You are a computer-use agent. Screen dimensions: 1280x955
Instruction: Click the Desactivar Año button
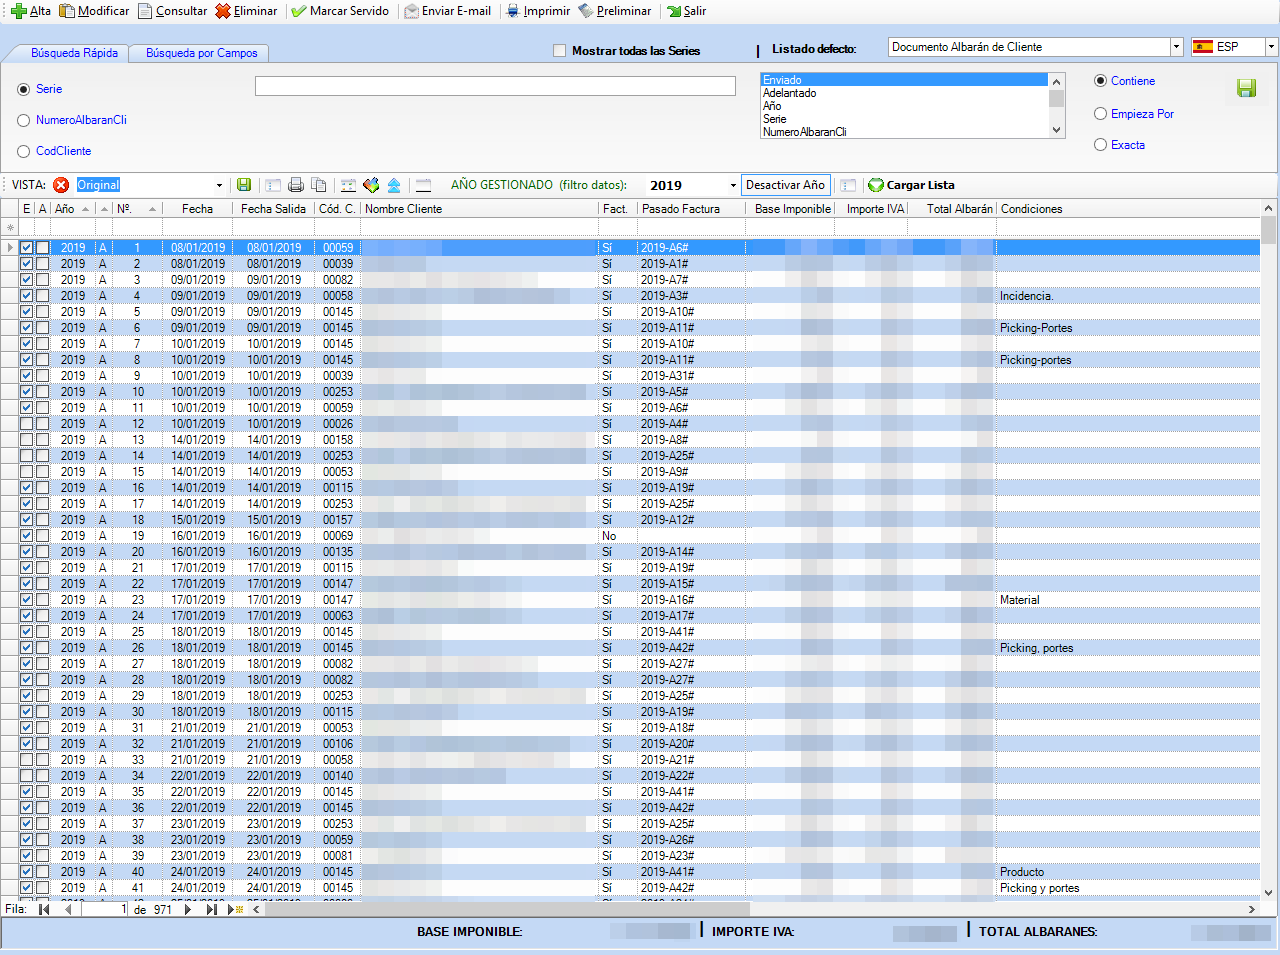click(x=786, y=185)
